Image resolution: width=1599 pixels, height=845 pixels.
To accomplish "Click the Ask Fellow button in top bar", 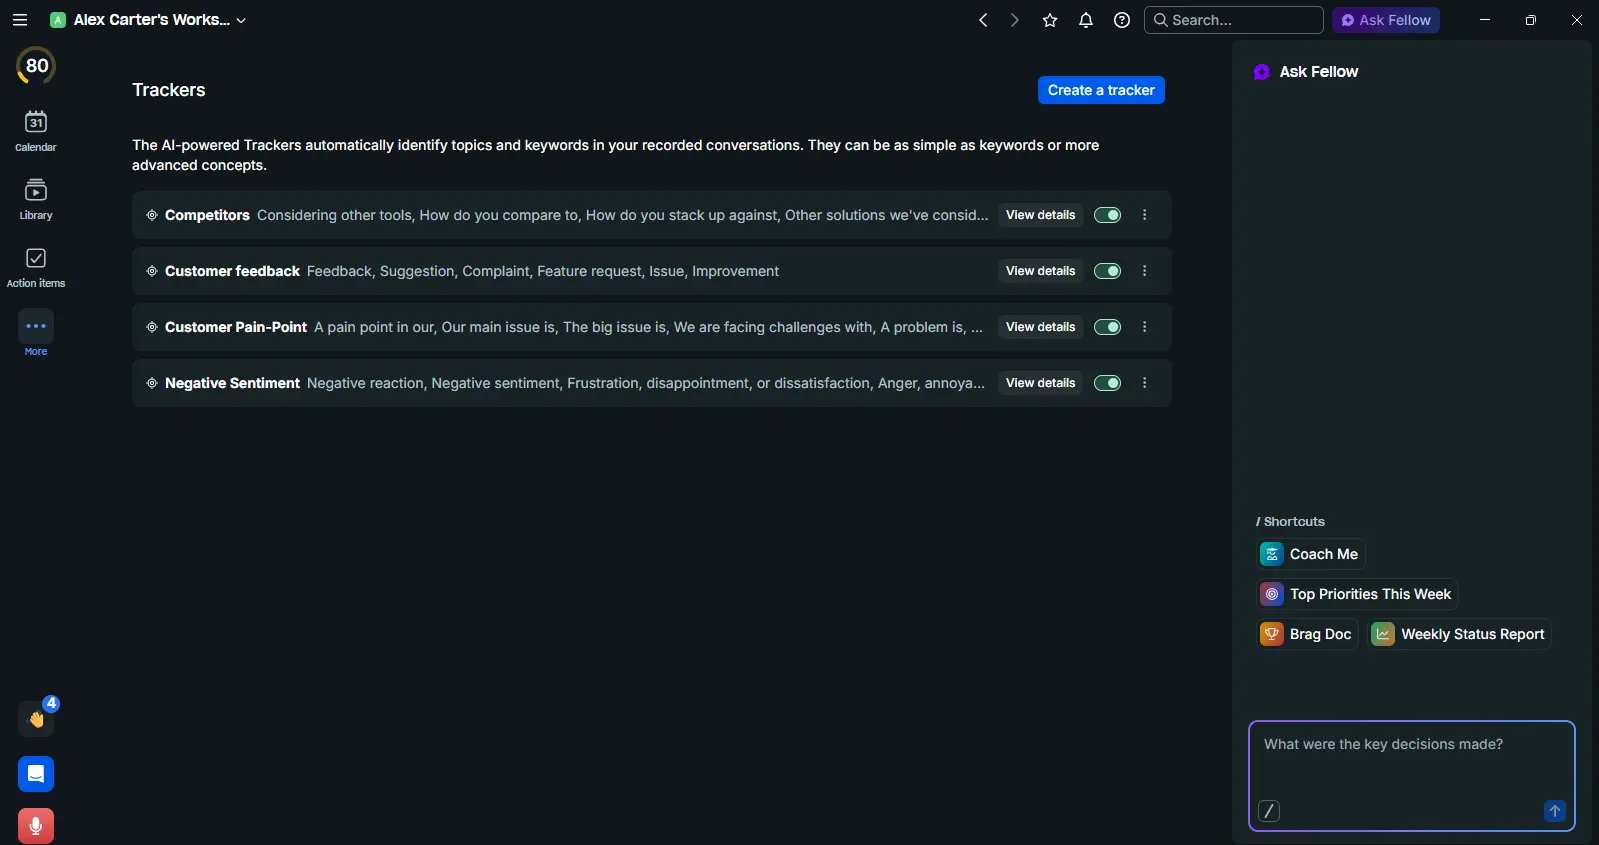I will [x=1386, y=20].
